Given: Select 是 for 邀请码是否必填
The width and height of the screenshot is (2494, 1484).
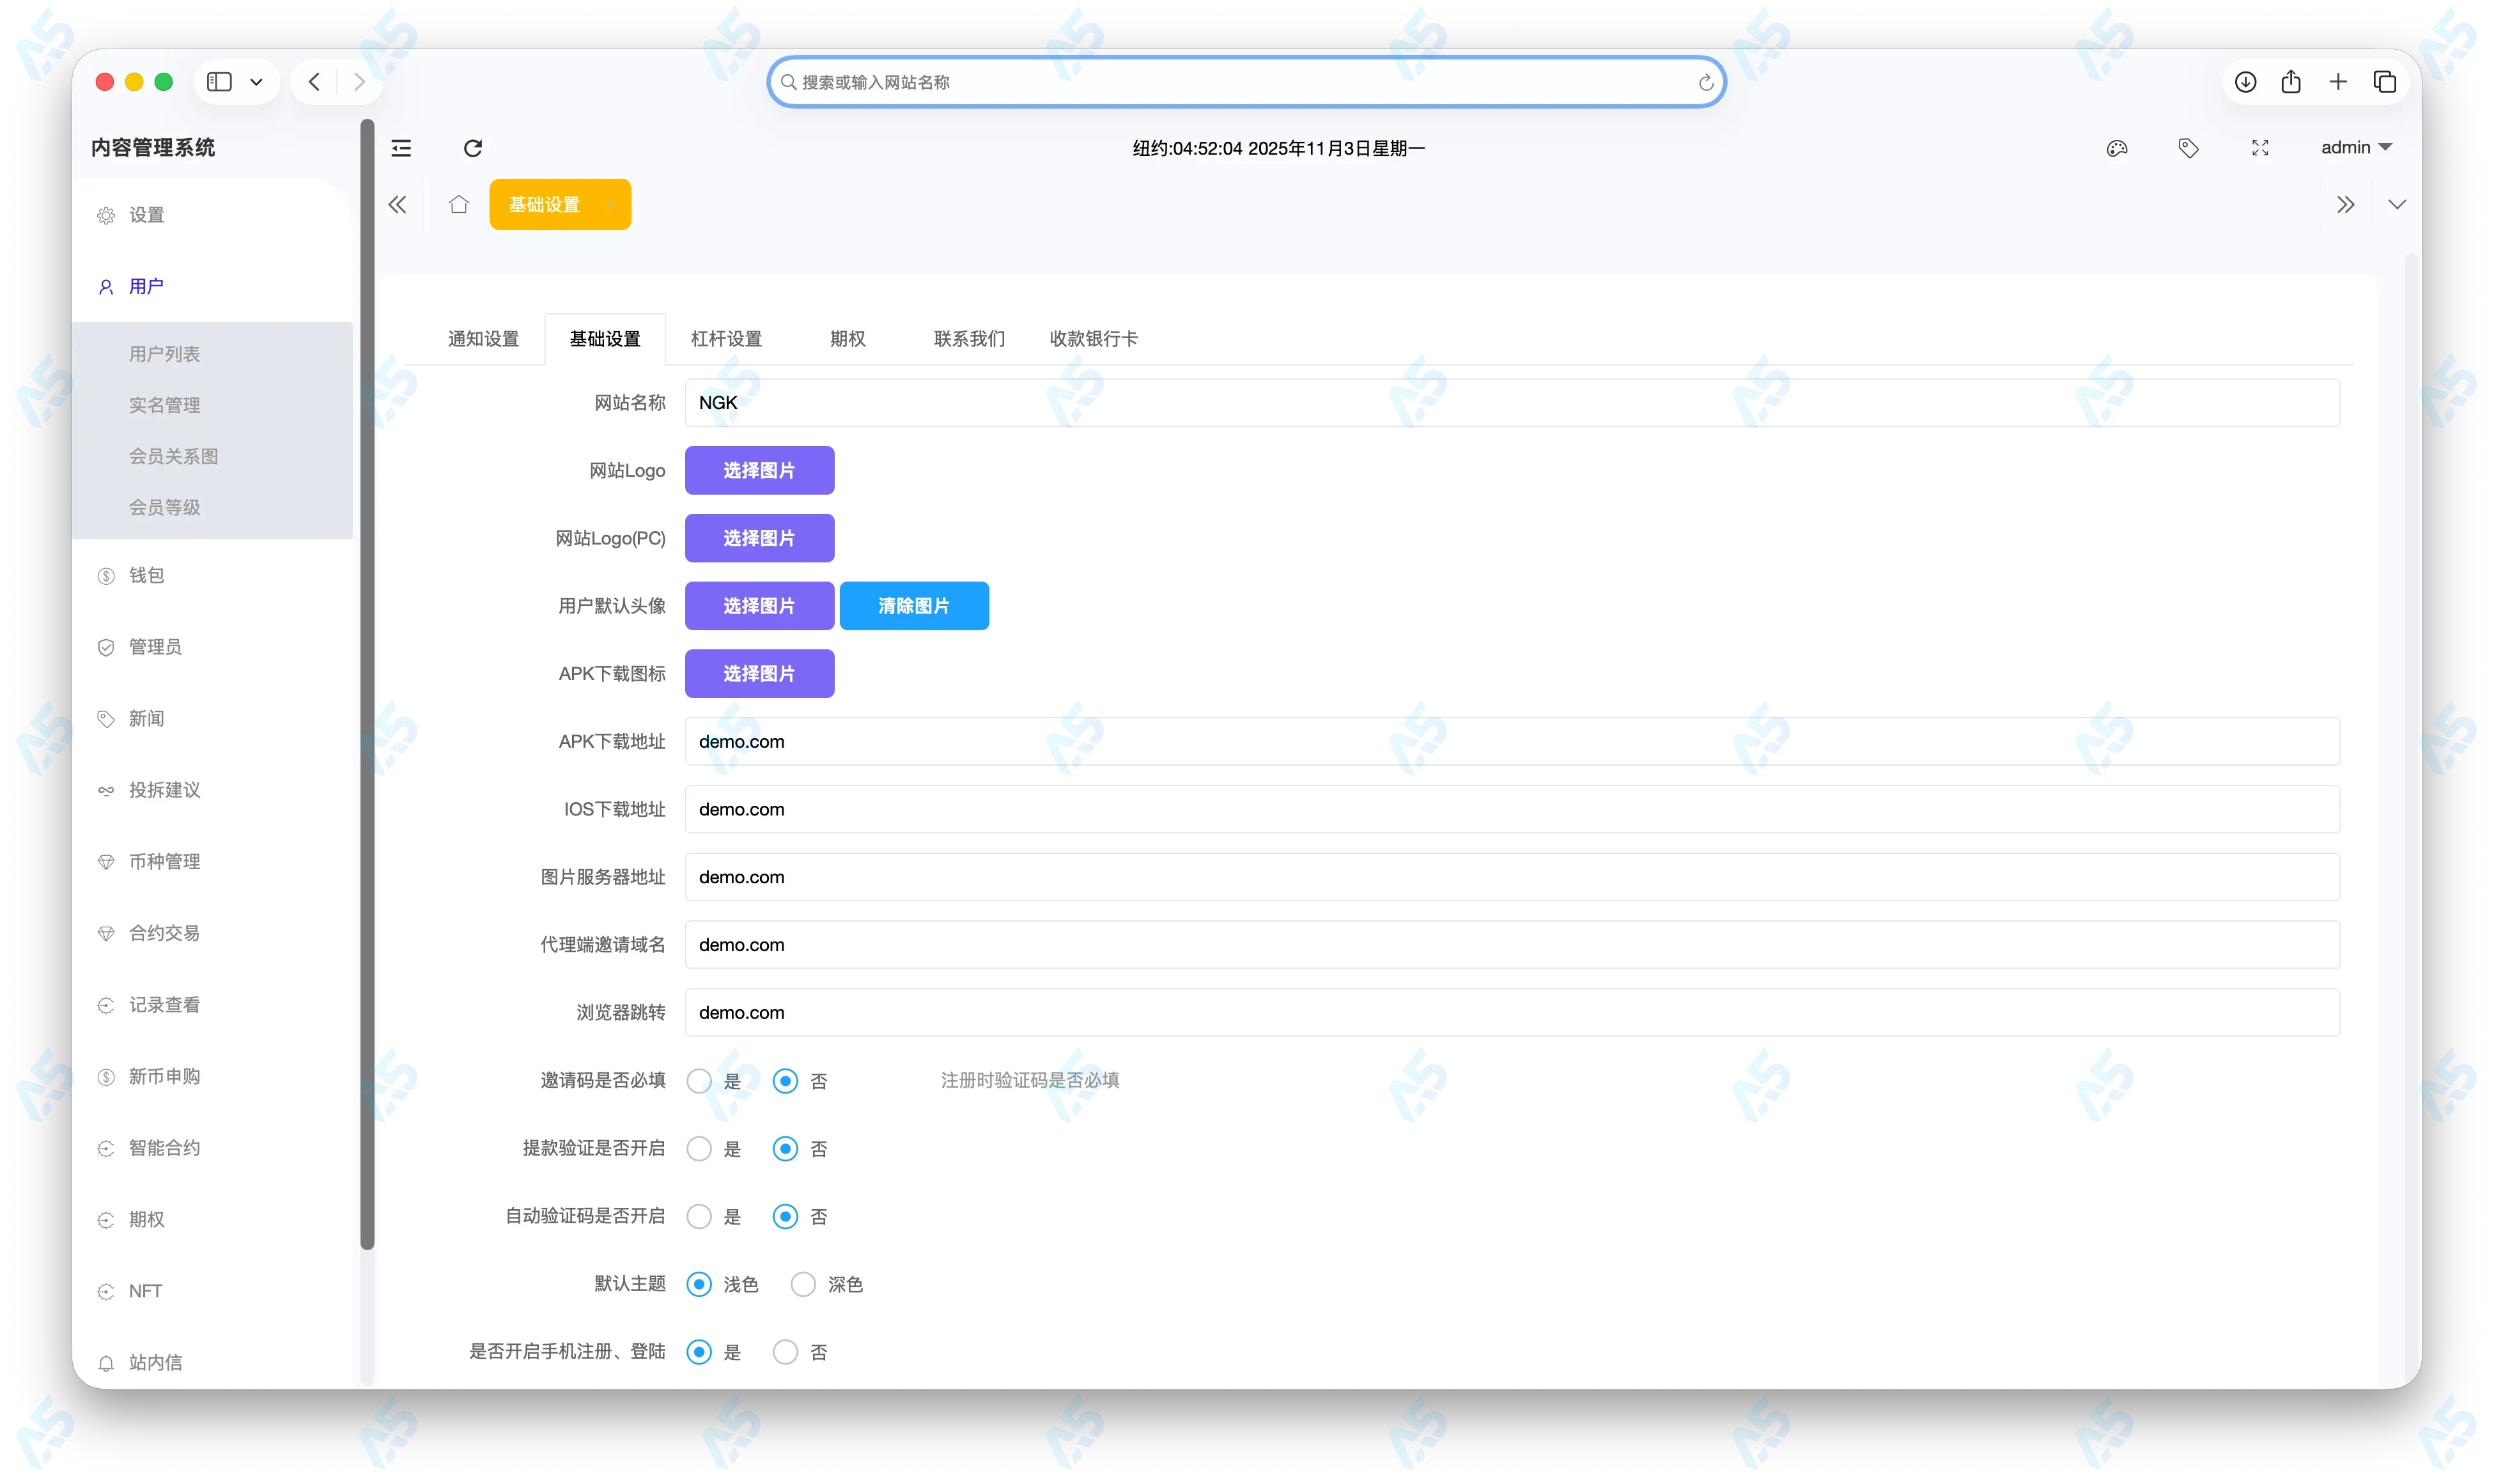Looking at the screenshot, I should 699,1081.
